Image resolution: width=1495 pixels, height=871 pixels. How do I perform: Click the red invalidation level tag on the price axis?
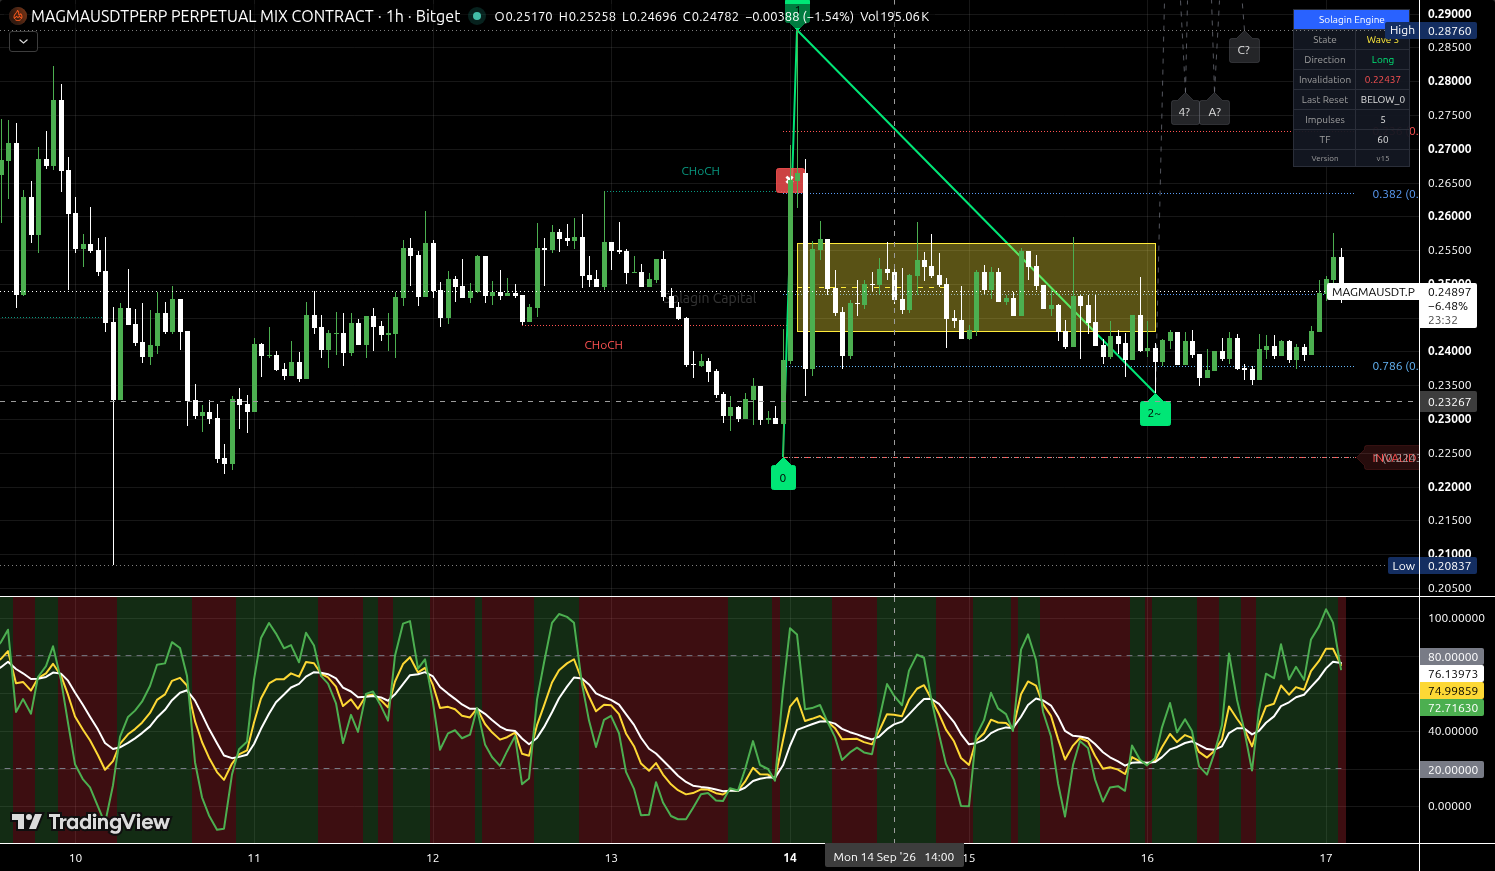pyautogui.click(x=1390, y=458)
